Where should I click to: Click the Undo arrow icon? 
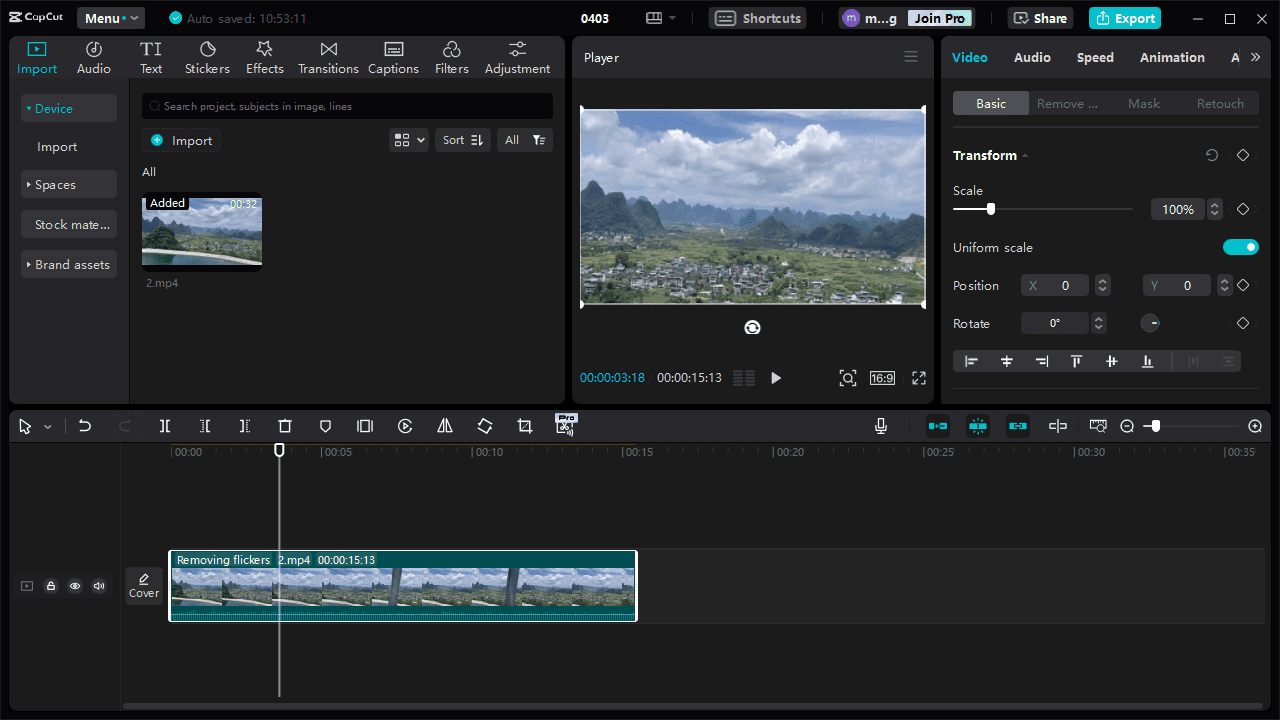(85, 426)
